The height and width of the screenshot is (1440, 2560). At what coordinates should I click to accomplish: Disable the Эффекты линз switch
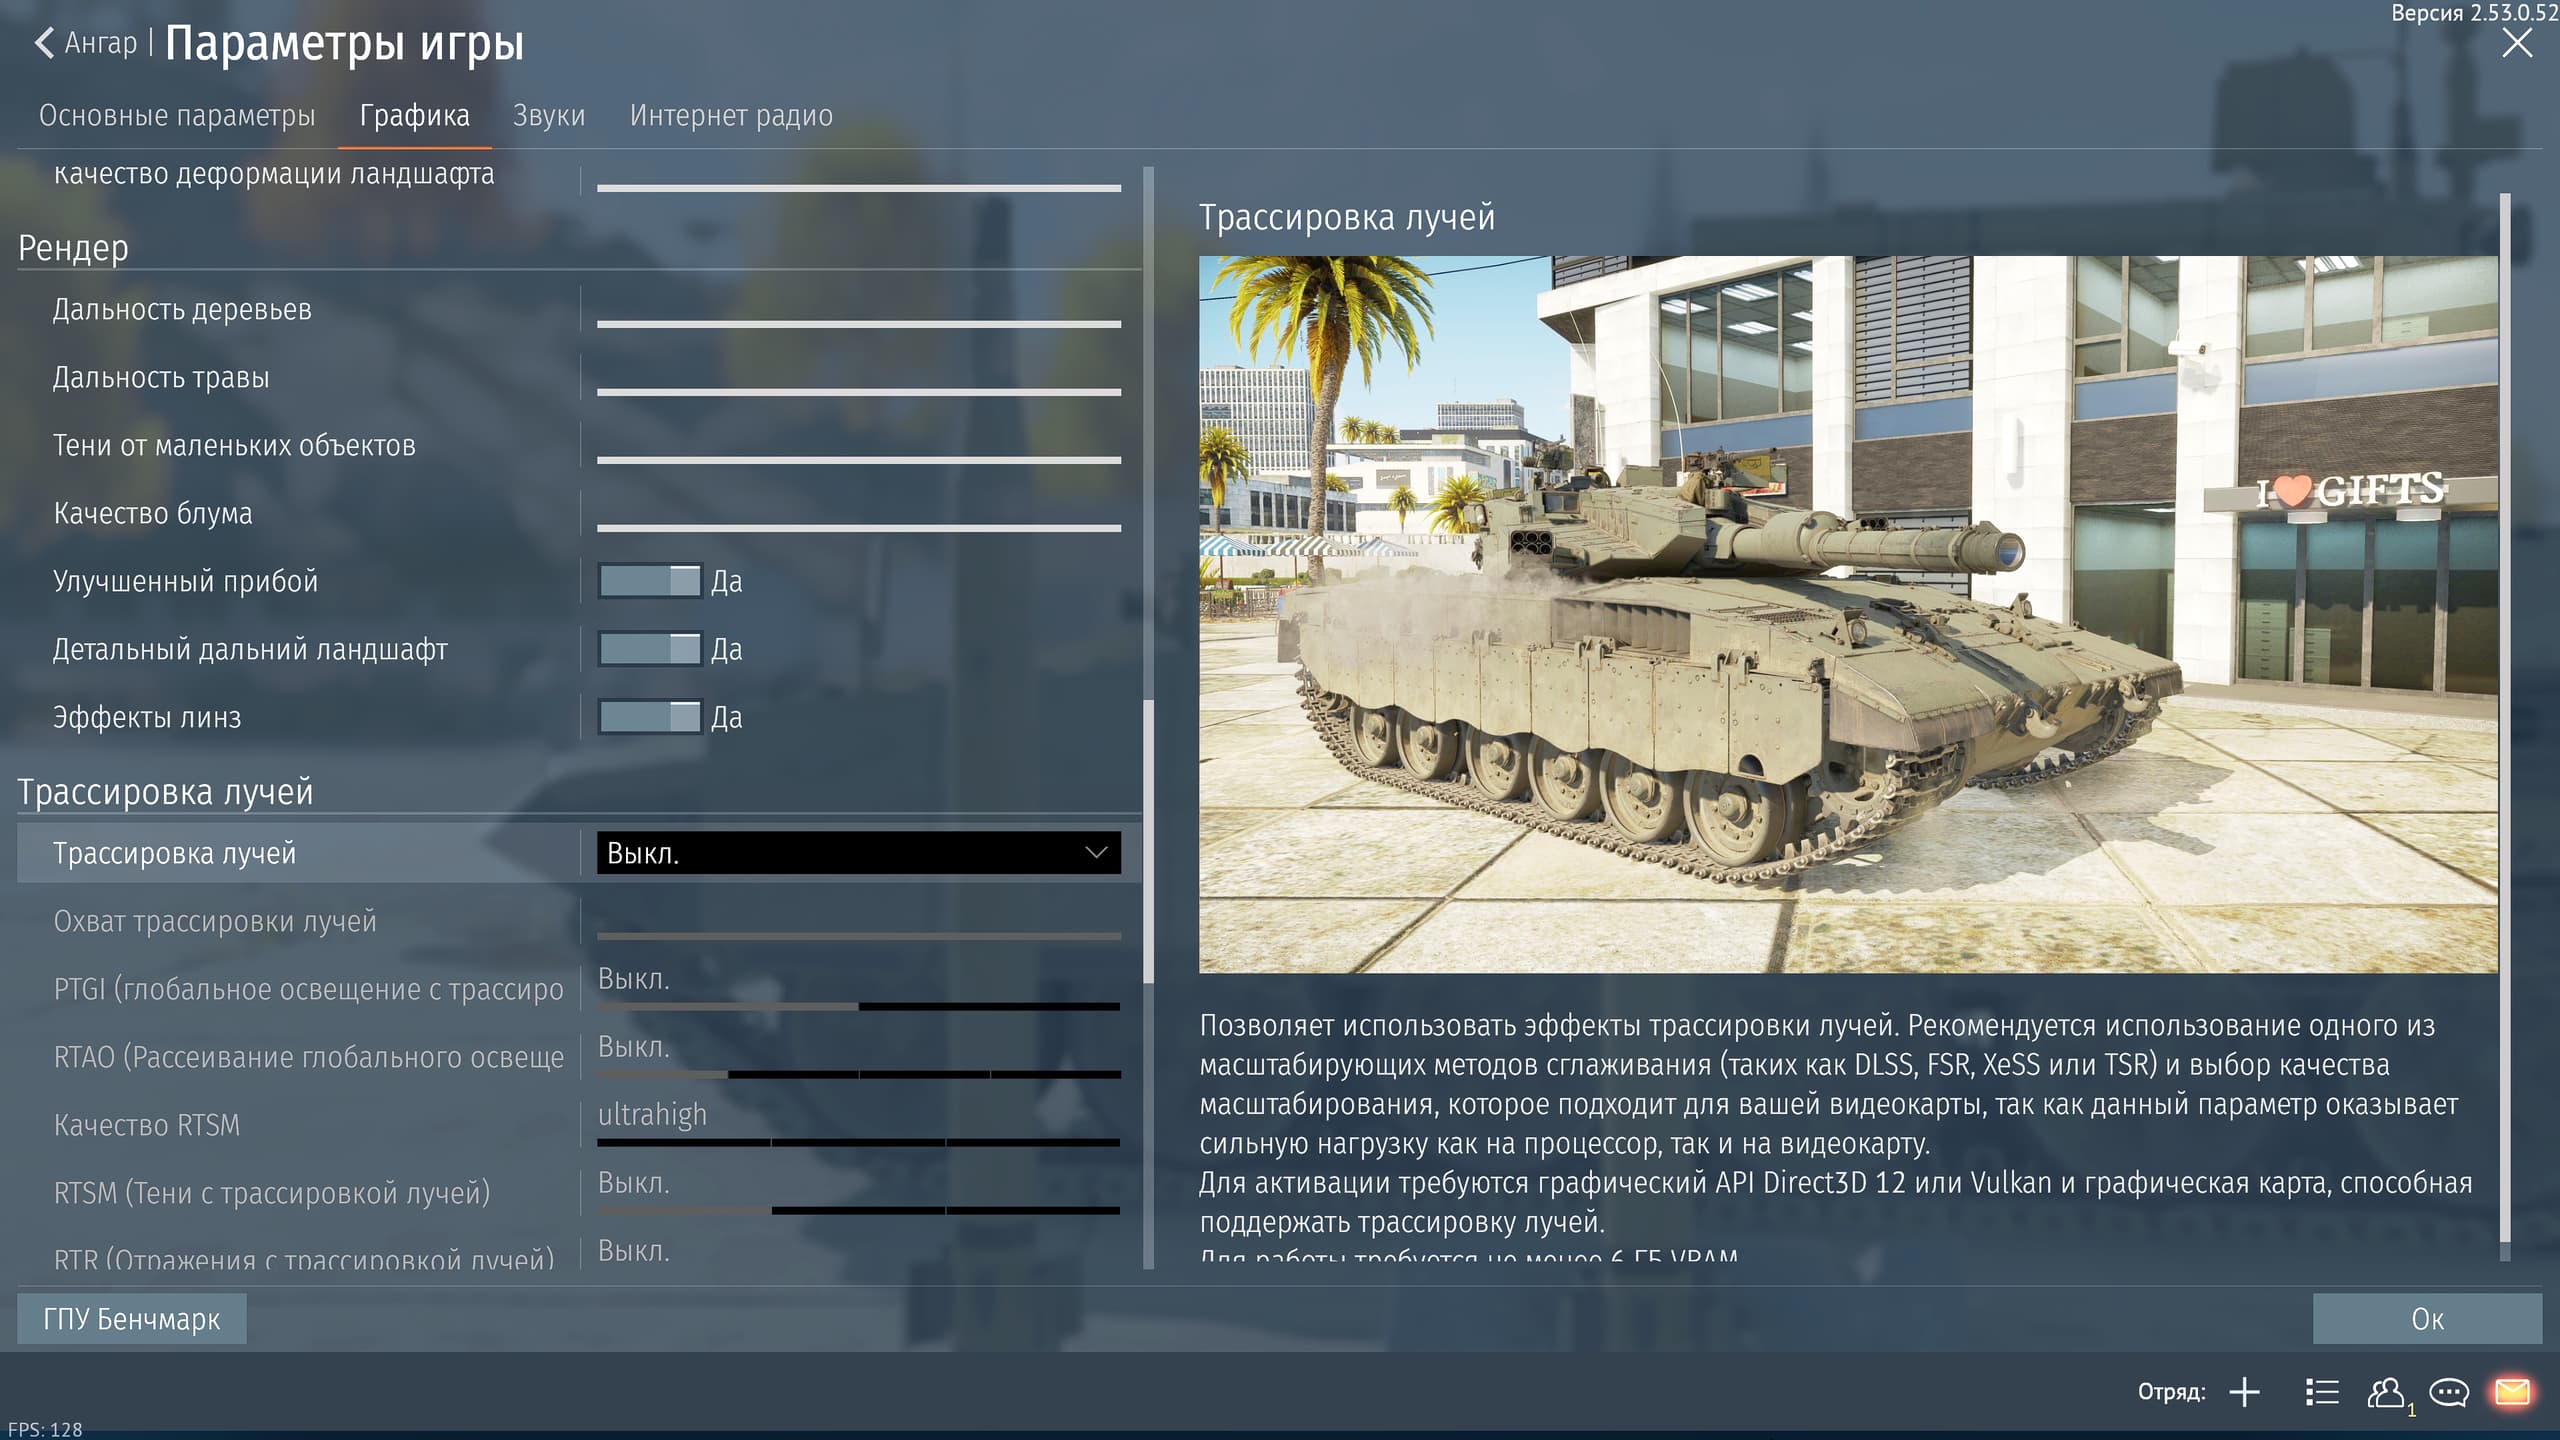tap(650, 717)
